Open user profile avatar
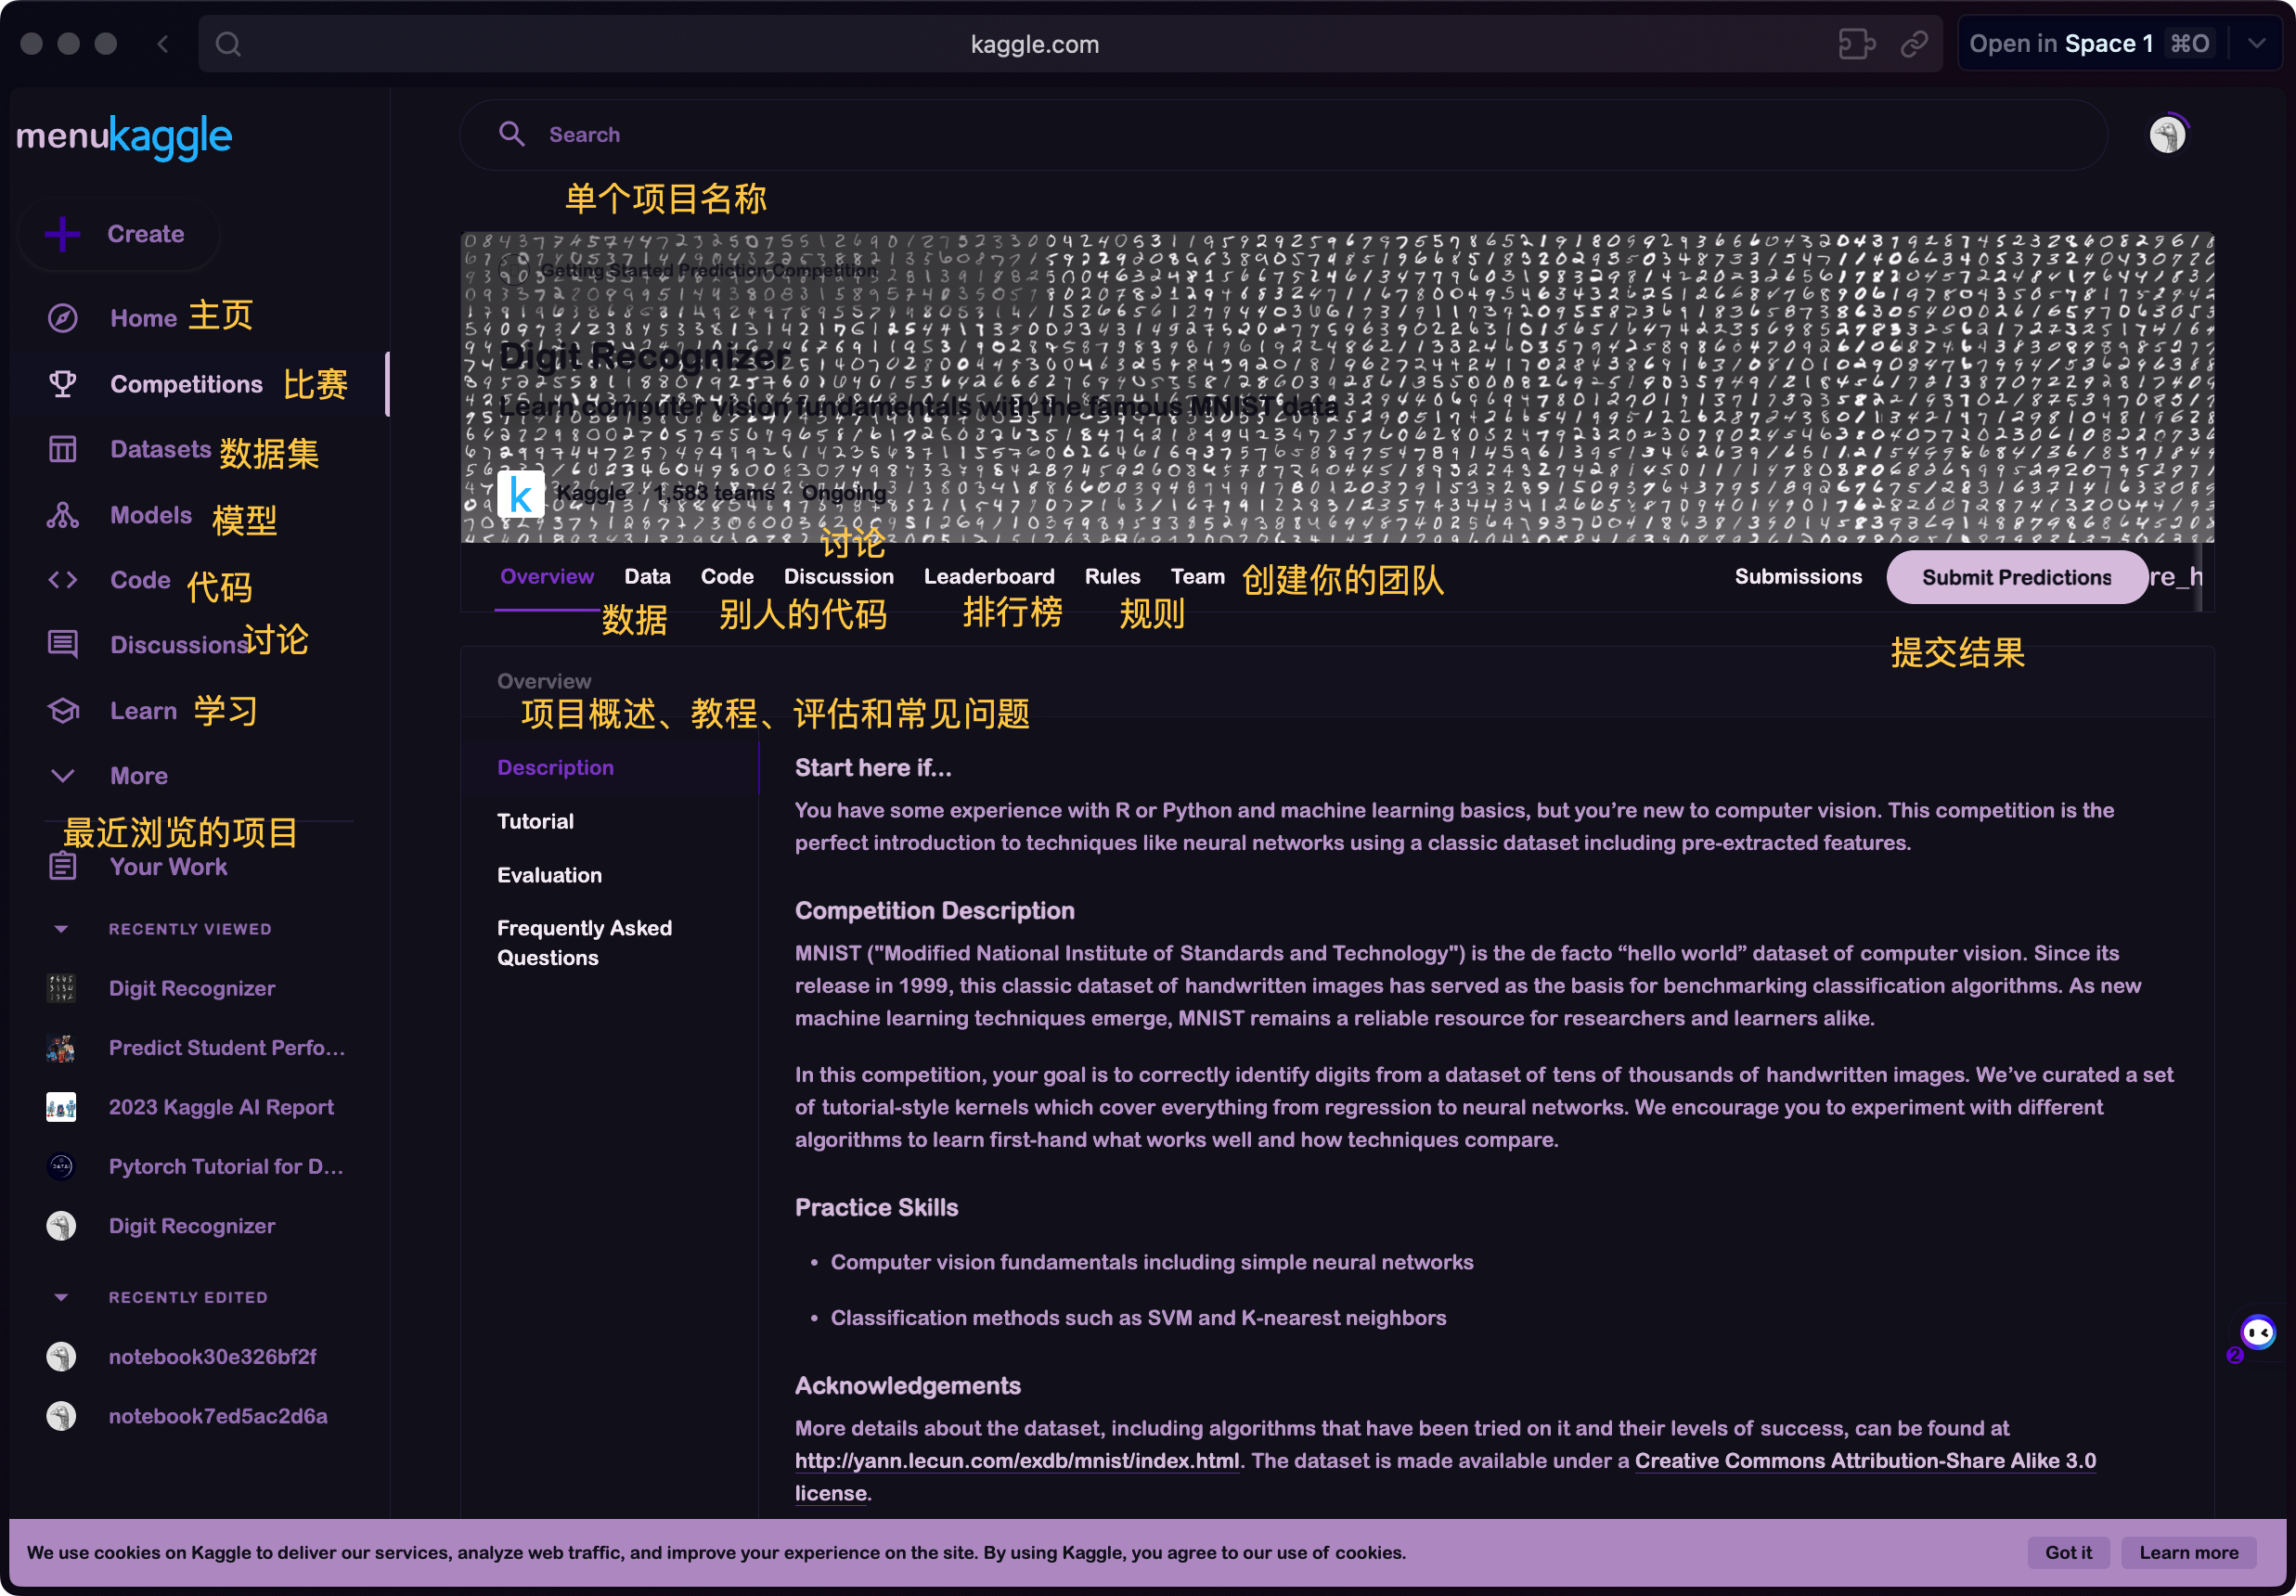This screenshot has height=1596, width=2296. 2168,134
